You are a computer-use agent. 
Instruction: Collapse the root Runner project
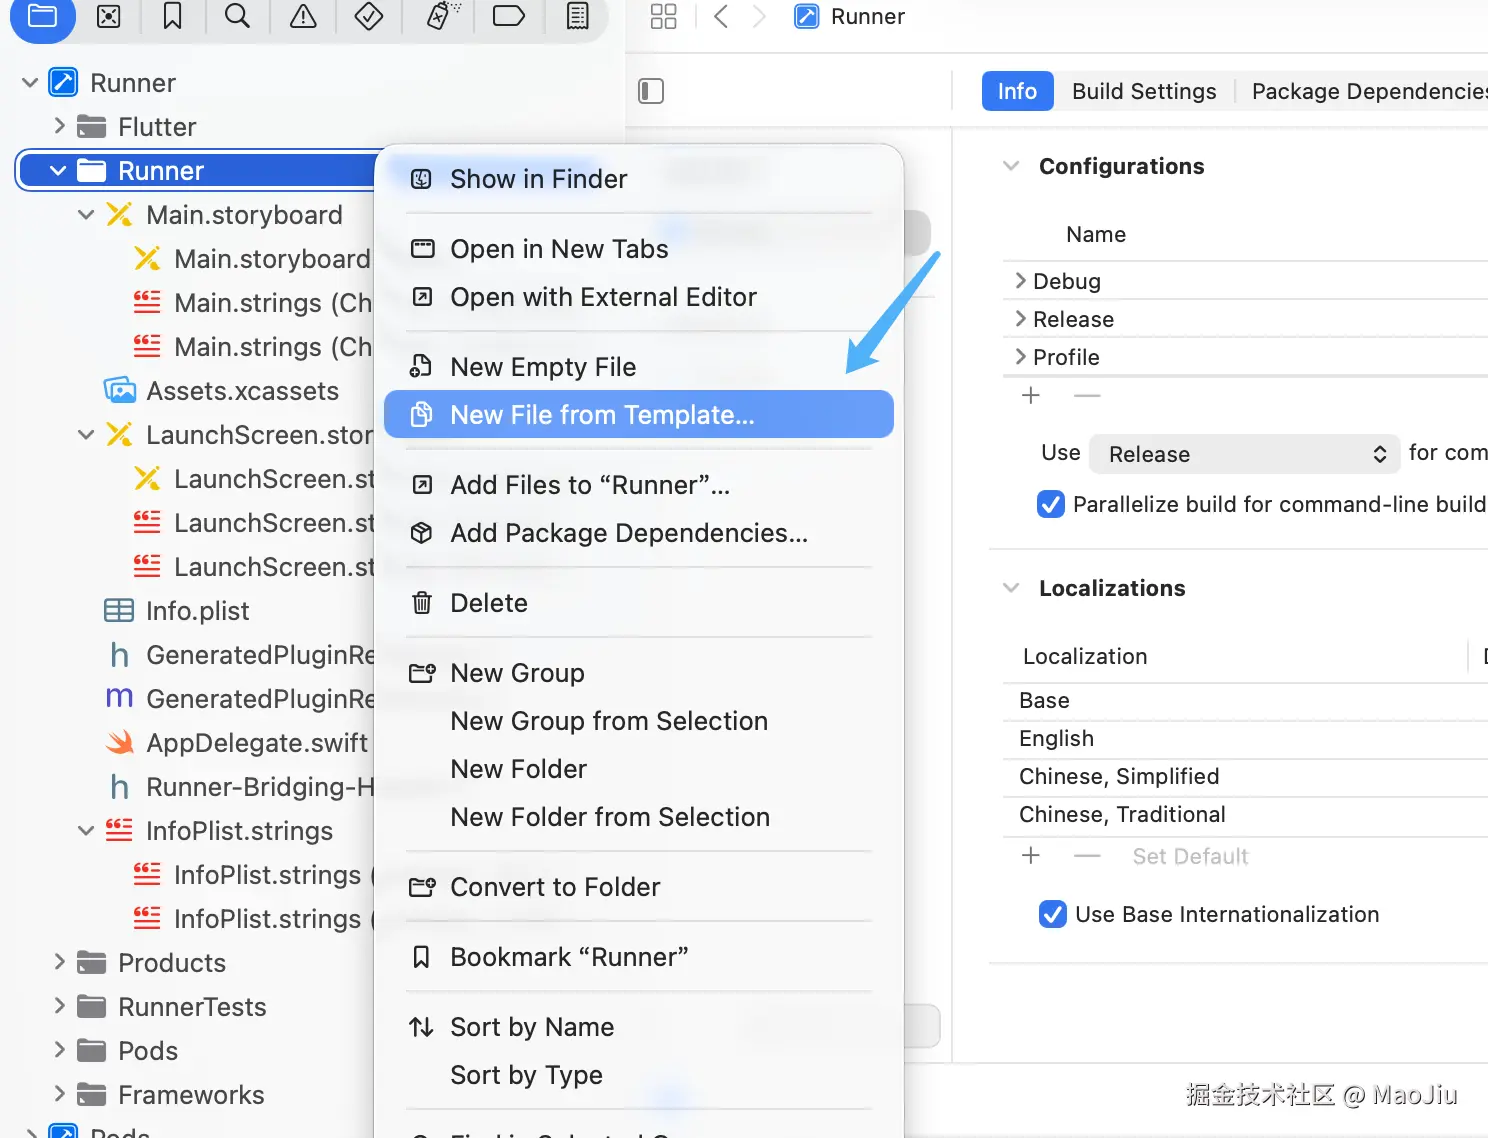[30, 83]
